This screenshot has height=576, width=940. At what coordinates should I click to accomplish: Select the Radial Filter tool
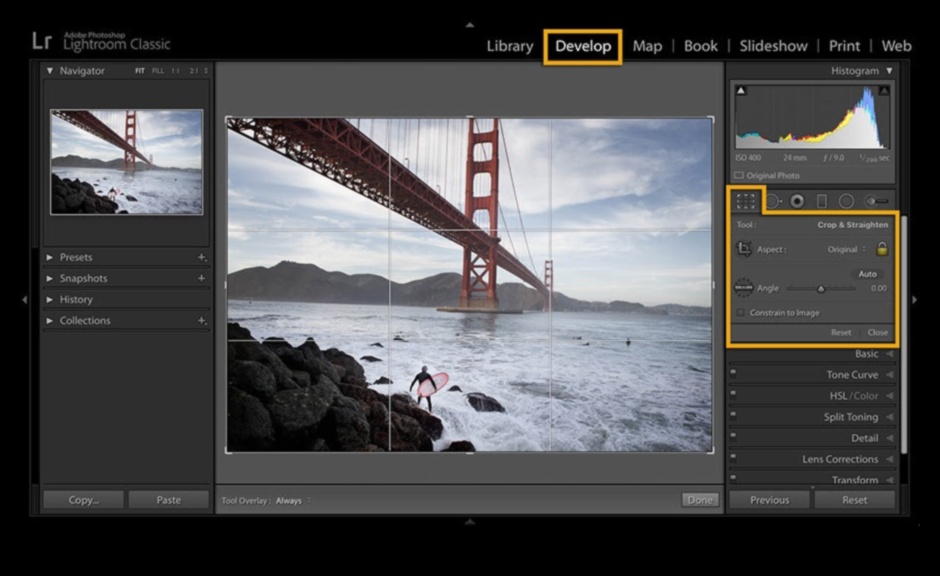click(x=847, y=201)
